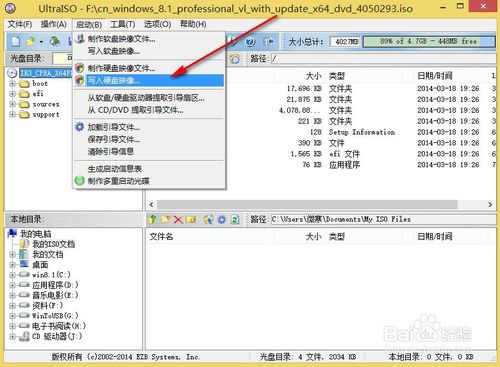Click the gear icon beside 加载引导文件

click(x=79, y=127)
